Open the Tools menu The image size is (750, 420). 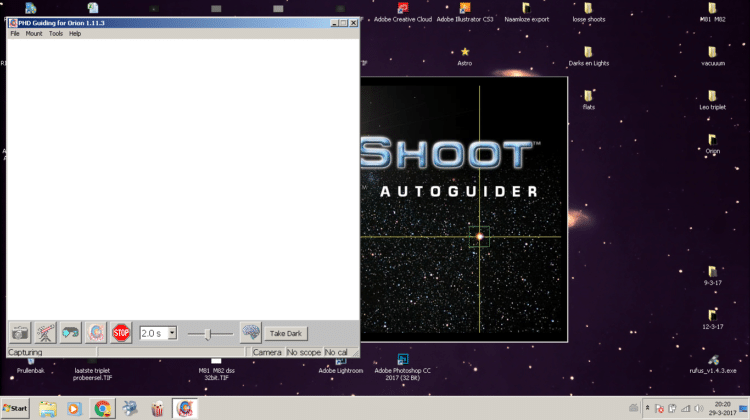click(x=56, y=33)
